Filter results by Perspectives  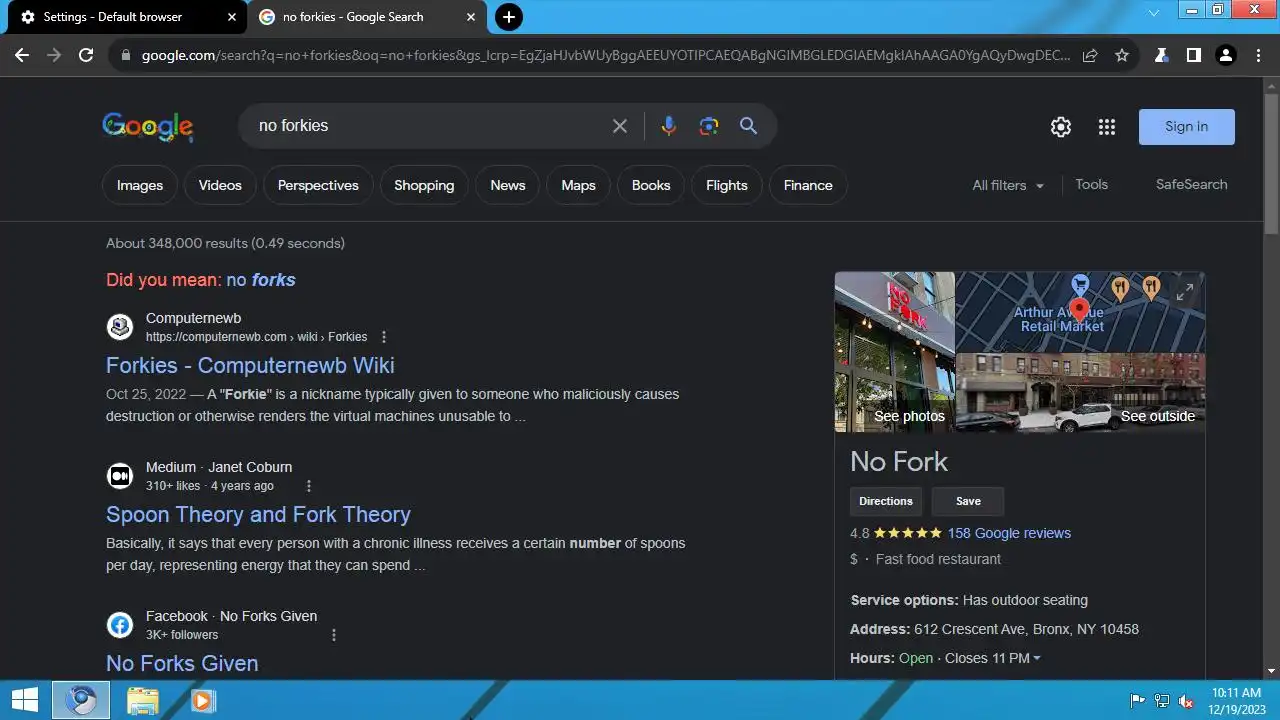(318, 185)
